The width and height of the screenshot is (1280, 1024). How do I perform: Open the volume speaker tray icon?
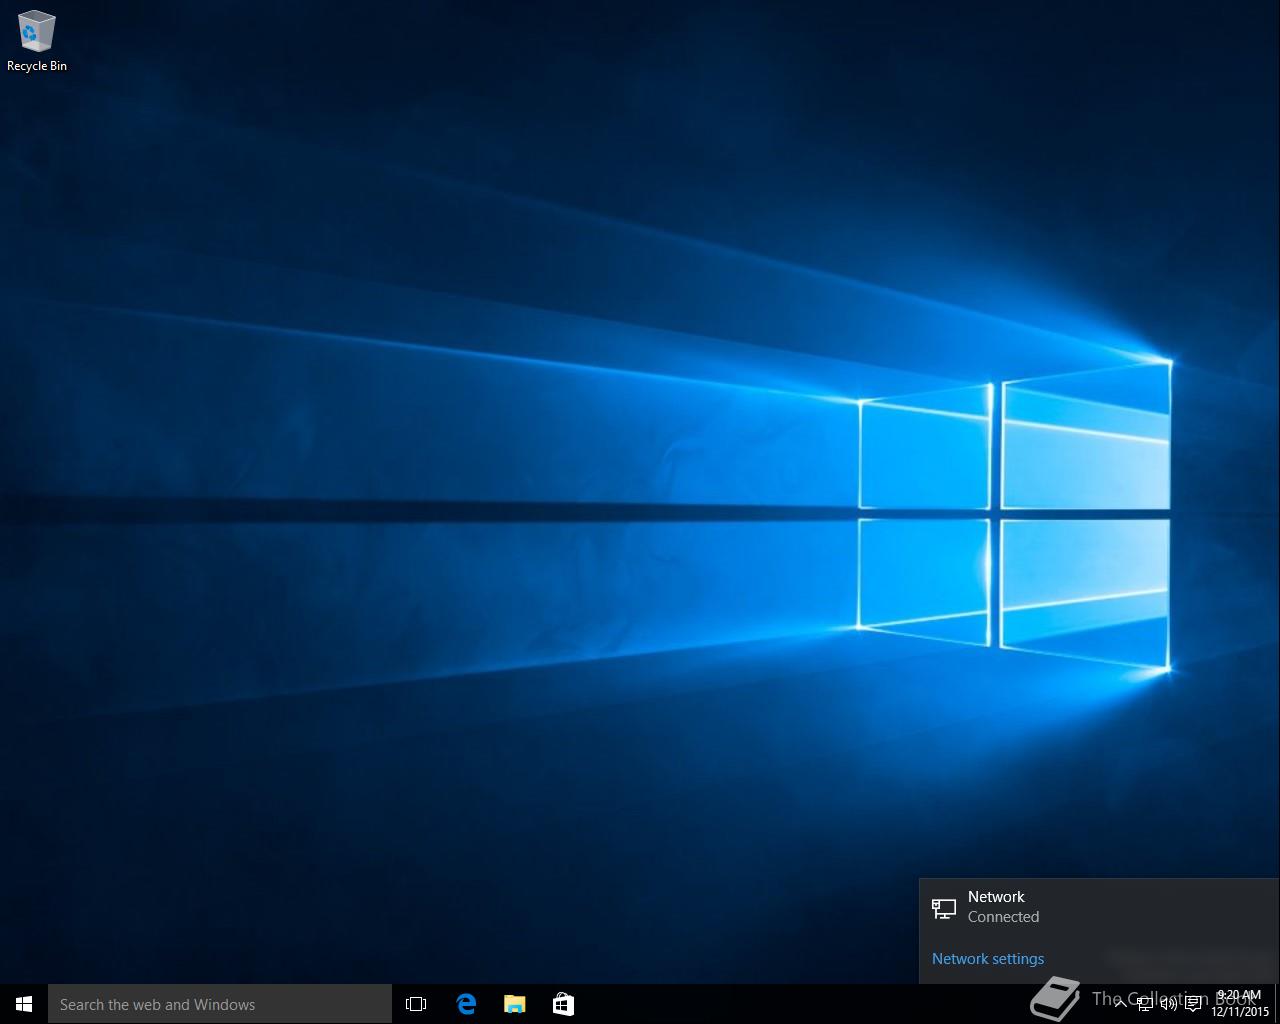coord(1169,1004)
